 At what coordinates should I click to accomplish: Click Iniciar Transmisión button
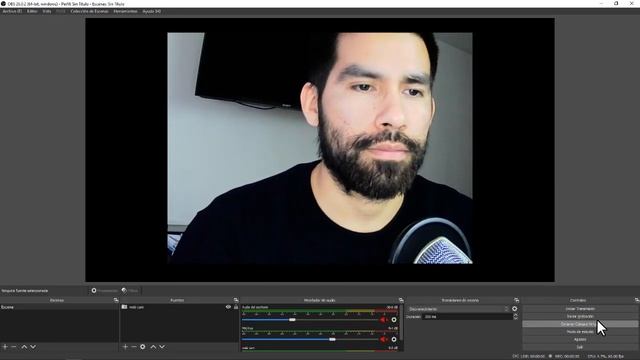(x=580, y=309)
